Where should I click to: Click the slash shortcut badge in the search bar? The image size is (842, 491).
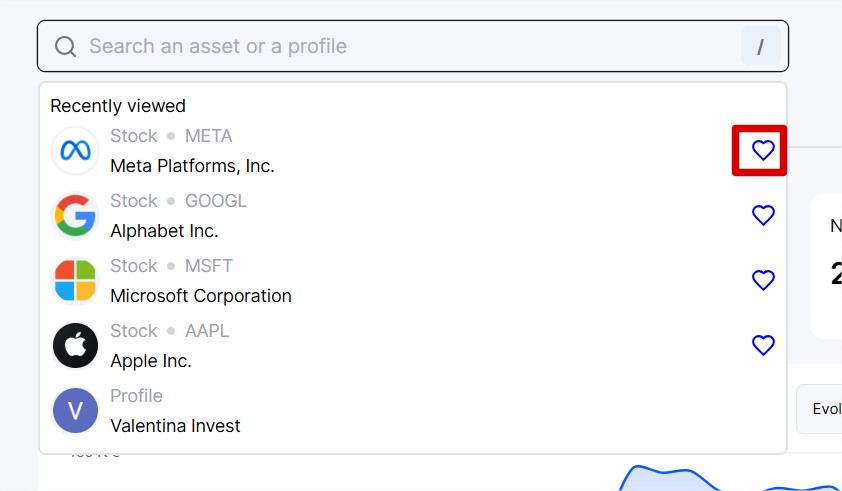click(x=760, y=47)
